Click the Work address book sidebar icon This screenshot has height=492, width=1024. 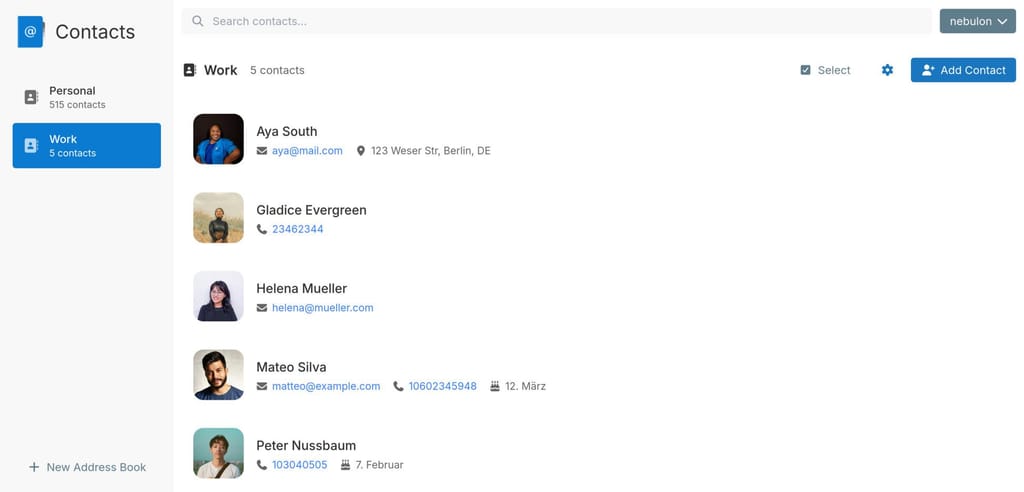coord(31,146)
